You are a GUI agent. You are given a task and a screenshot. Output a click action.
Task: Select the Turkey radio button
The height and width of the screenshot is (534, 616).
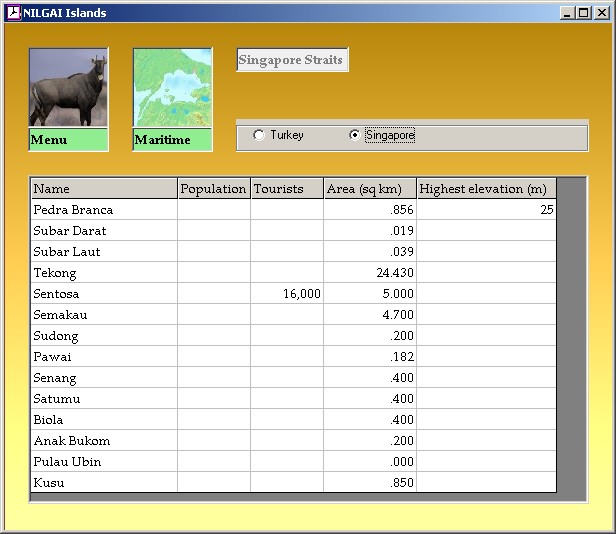(259, 135)
